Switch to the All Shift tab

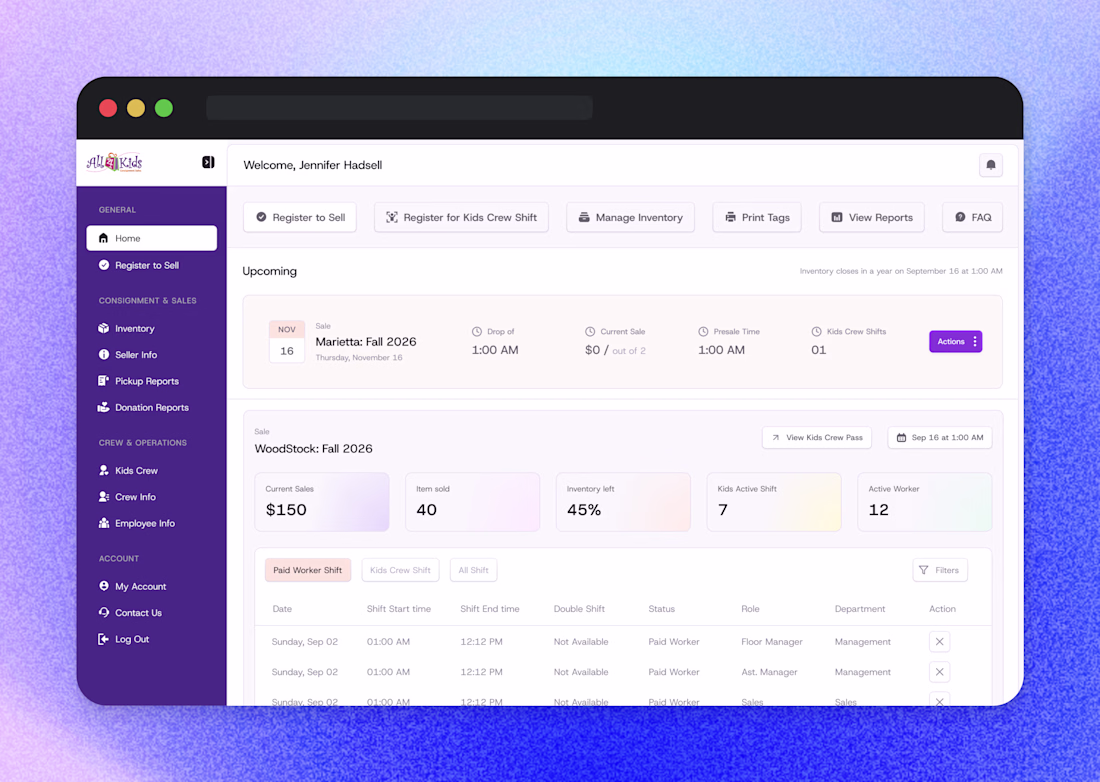474,570
